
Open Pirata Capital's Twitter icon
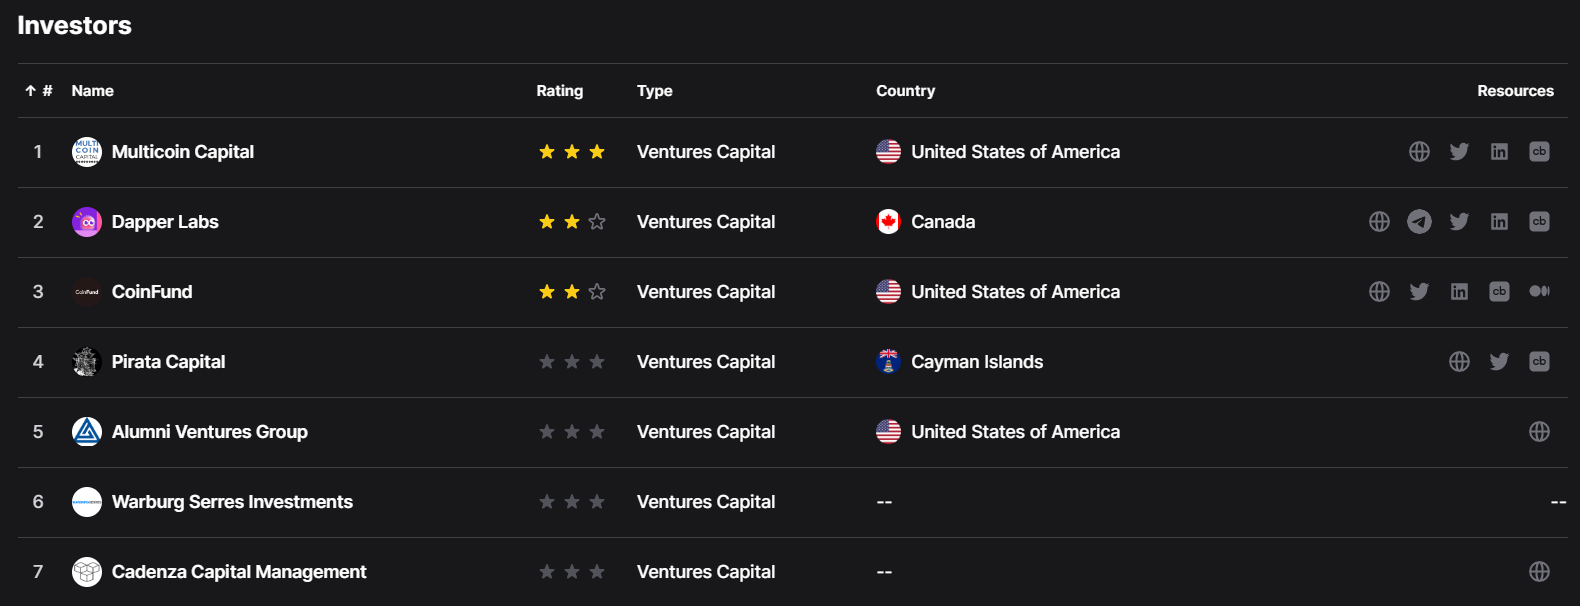pos(1499,362)
